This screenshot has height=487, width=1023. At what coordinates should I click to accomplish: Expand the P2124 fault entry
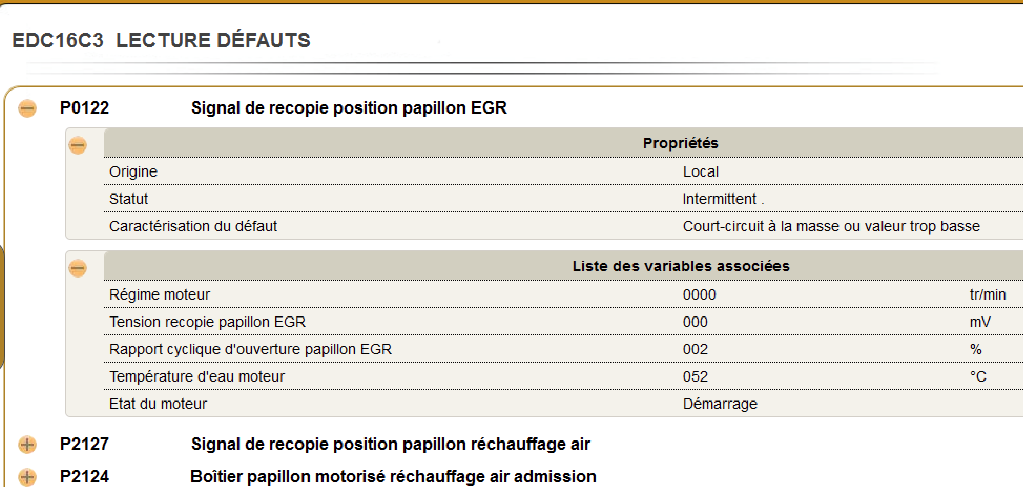[x=27, y=477]
